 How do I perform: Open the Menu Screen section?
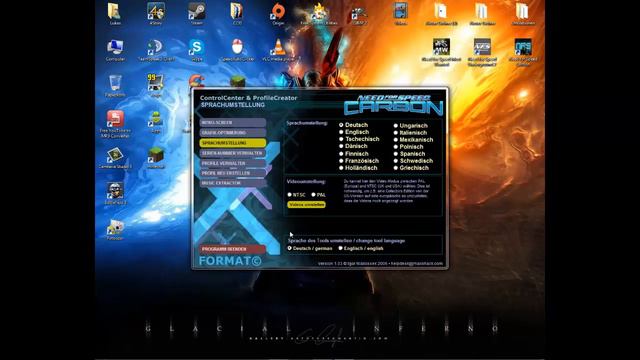pyautogui.click(x=233, y=122)
